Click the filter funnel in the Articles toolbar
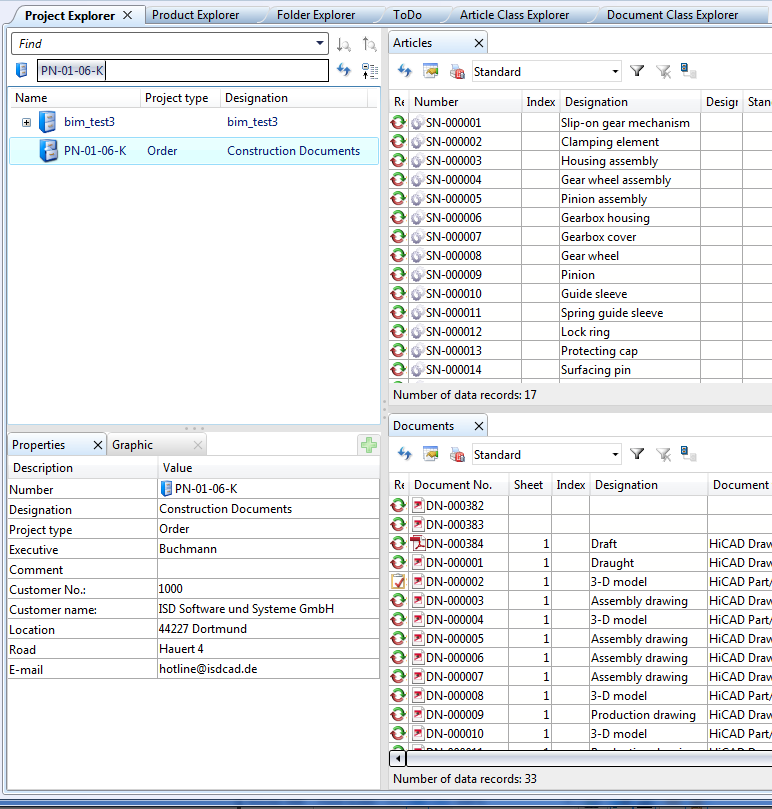Viewport: 772px width, 809px height. coord(637,71)
